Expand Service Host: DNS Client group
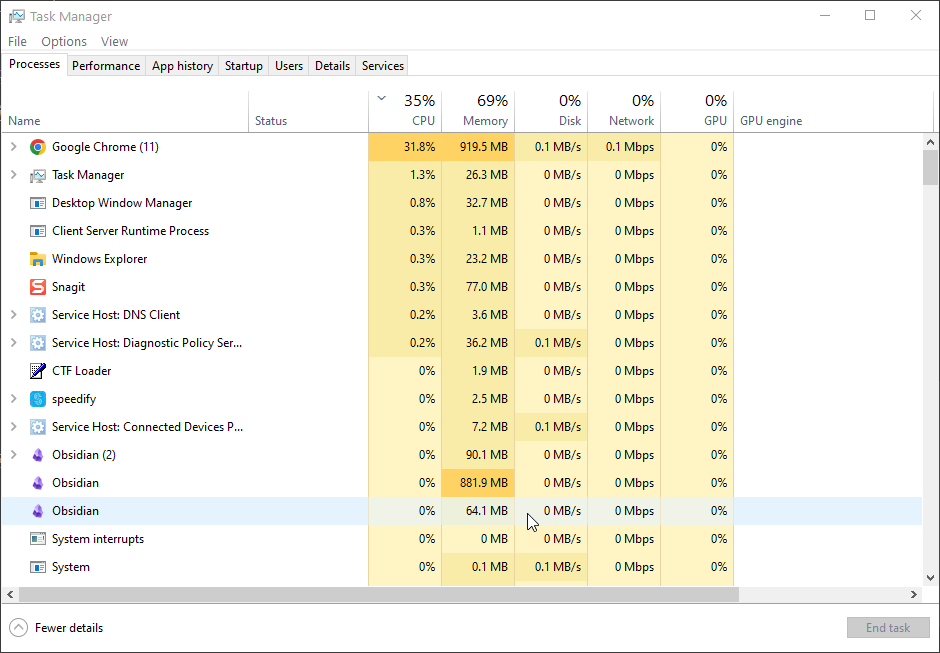The width and height of the screenshot is (940, 653). coord(14,315)
